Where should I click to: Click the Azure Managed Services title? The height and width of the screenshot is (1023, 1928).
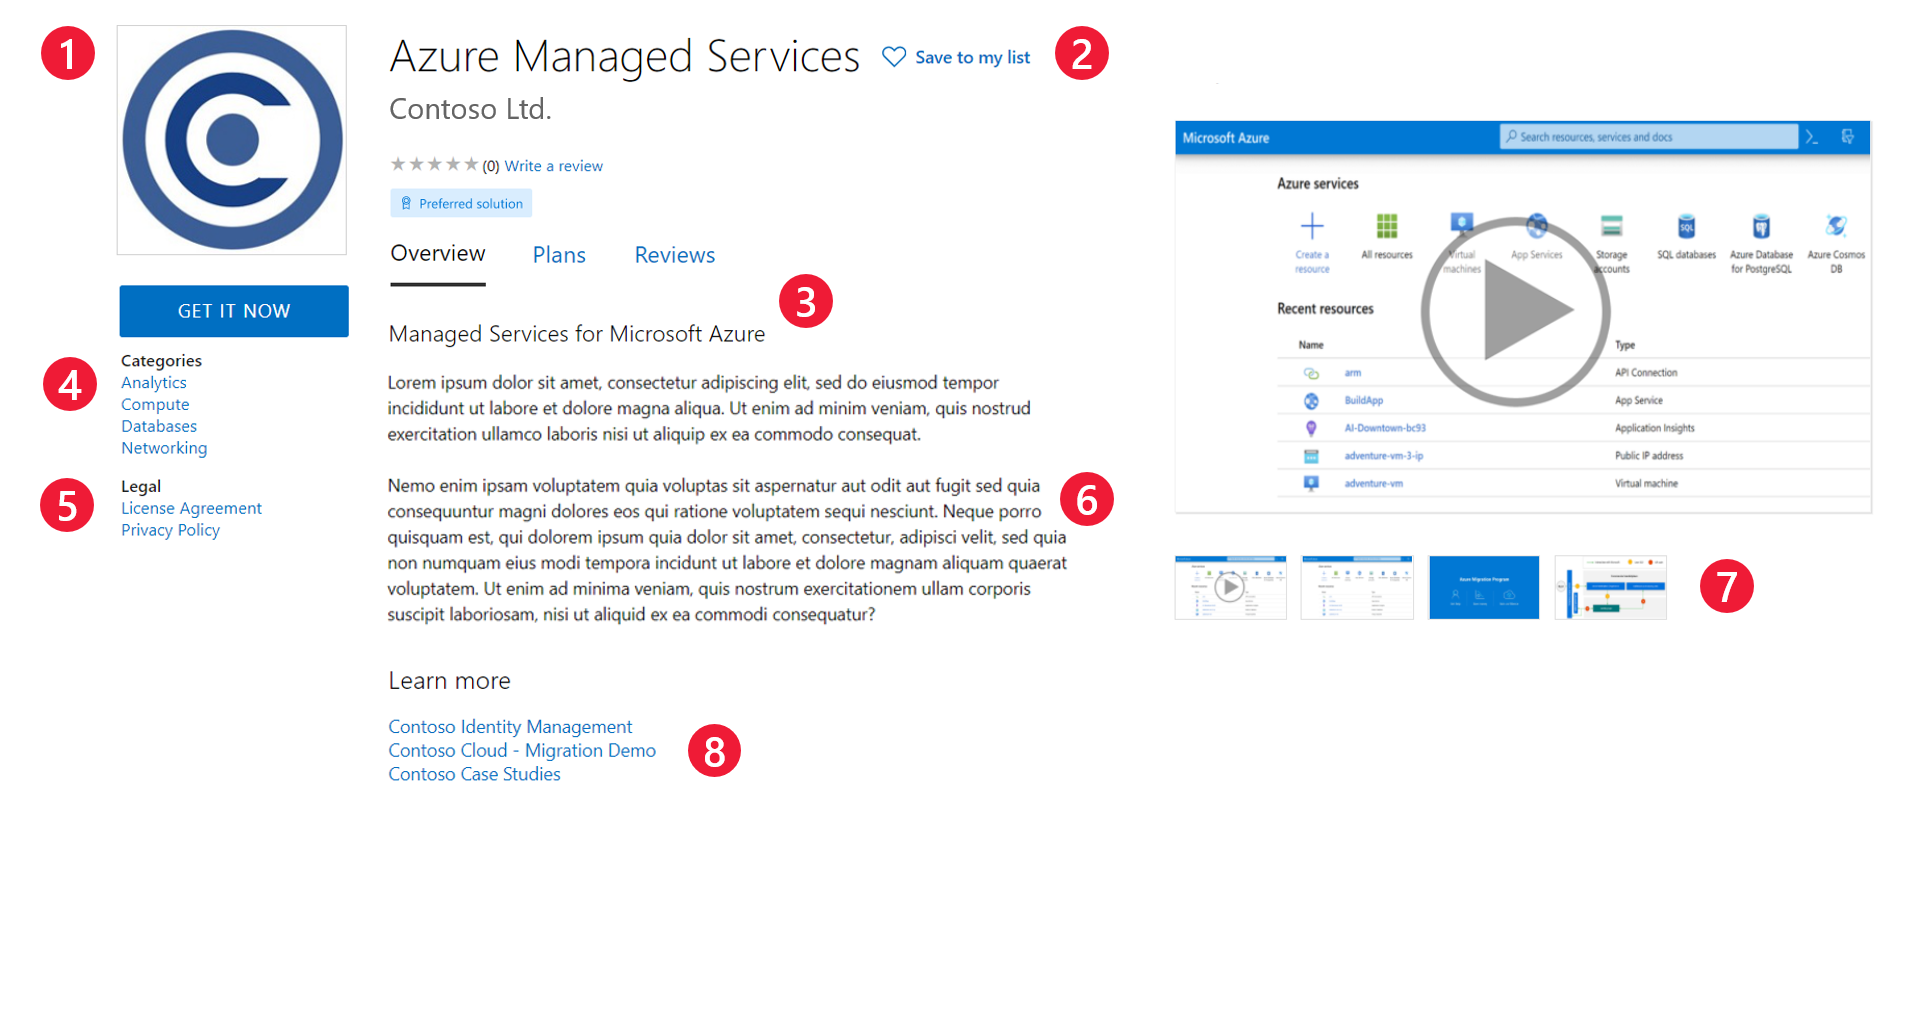(x=625, y=56)
